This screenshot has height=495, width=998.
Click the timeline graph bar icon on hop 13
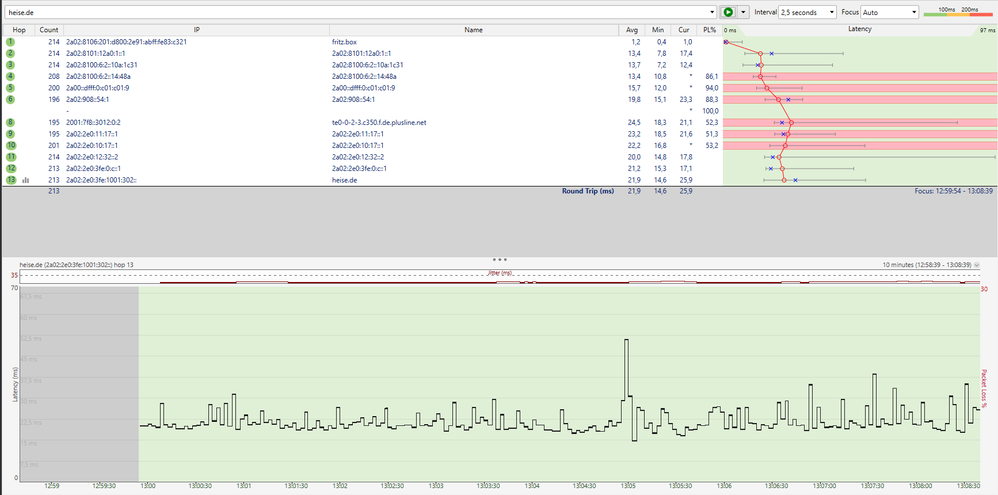click(25, 180)
